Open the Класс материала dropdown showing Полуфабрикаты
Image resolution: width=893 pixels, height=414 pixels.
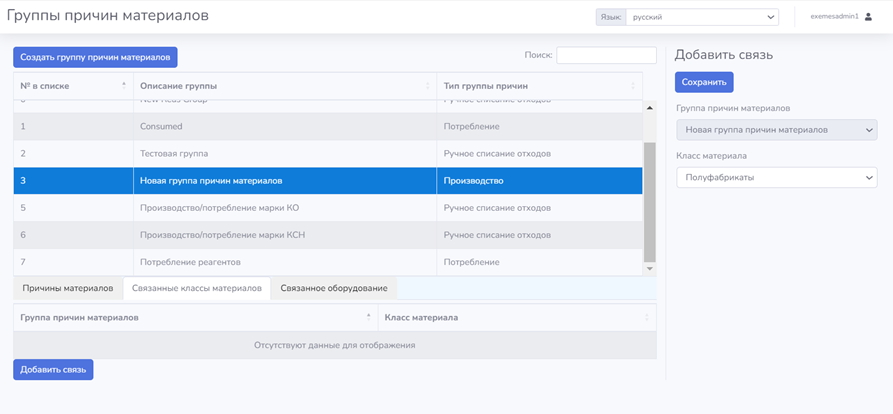[776, 177]
